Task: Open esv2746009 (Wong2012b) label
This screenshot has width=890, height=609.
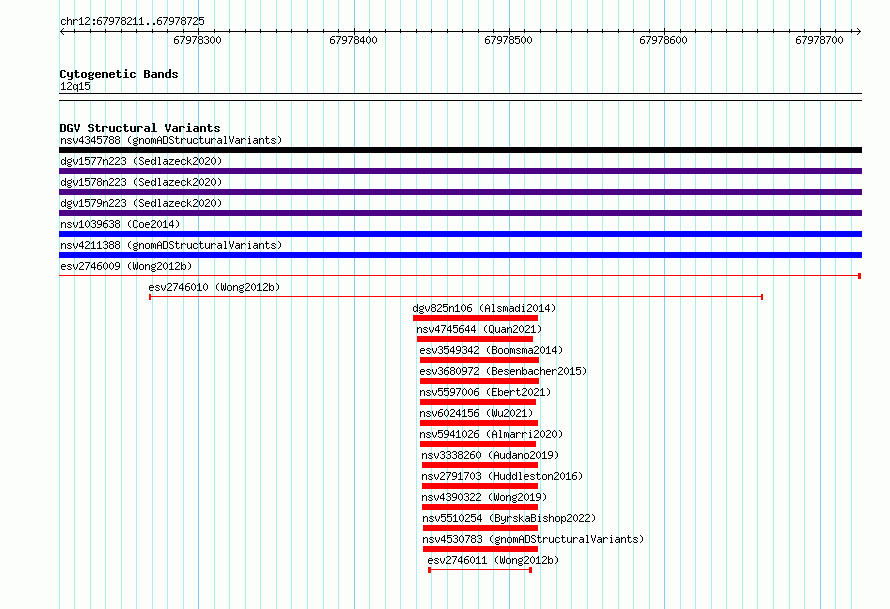Action: (x=126, y=266)
